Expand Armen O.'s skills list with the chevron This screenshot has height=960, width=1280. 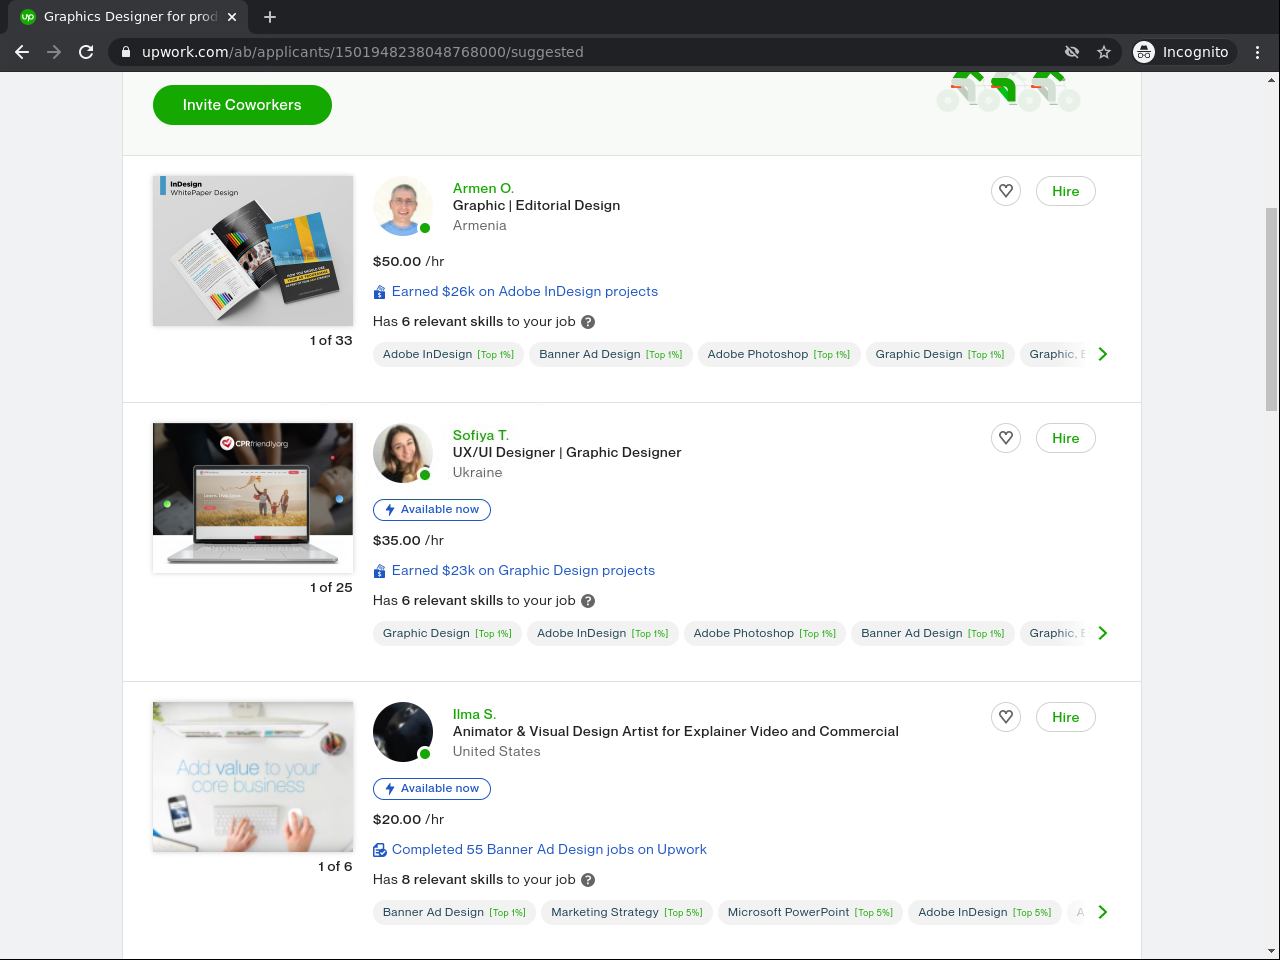(1102, 354)
